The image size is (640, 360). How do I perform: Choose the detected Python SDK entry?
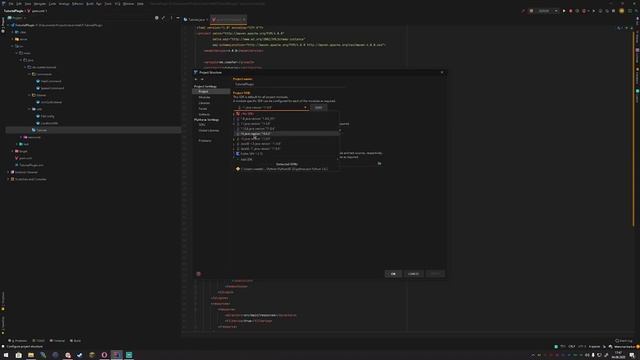coord(287,169)
